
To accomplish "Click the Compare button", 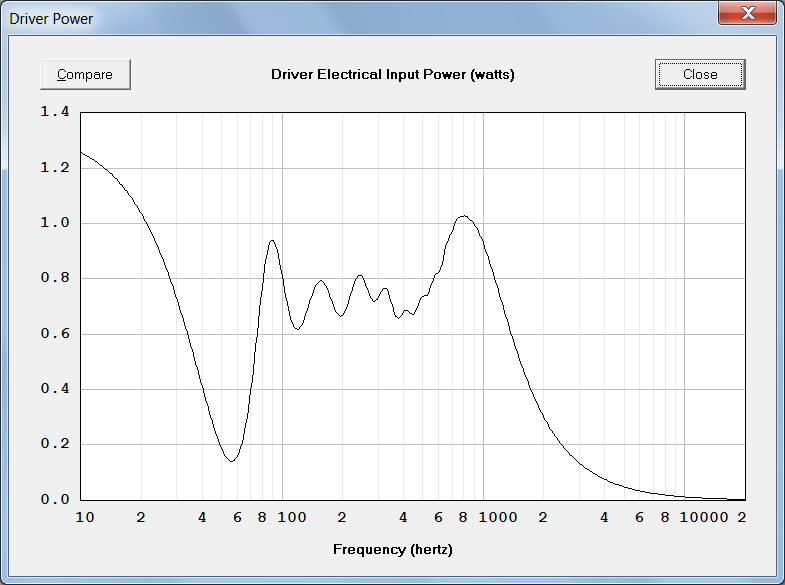I will tap(85, 75).
